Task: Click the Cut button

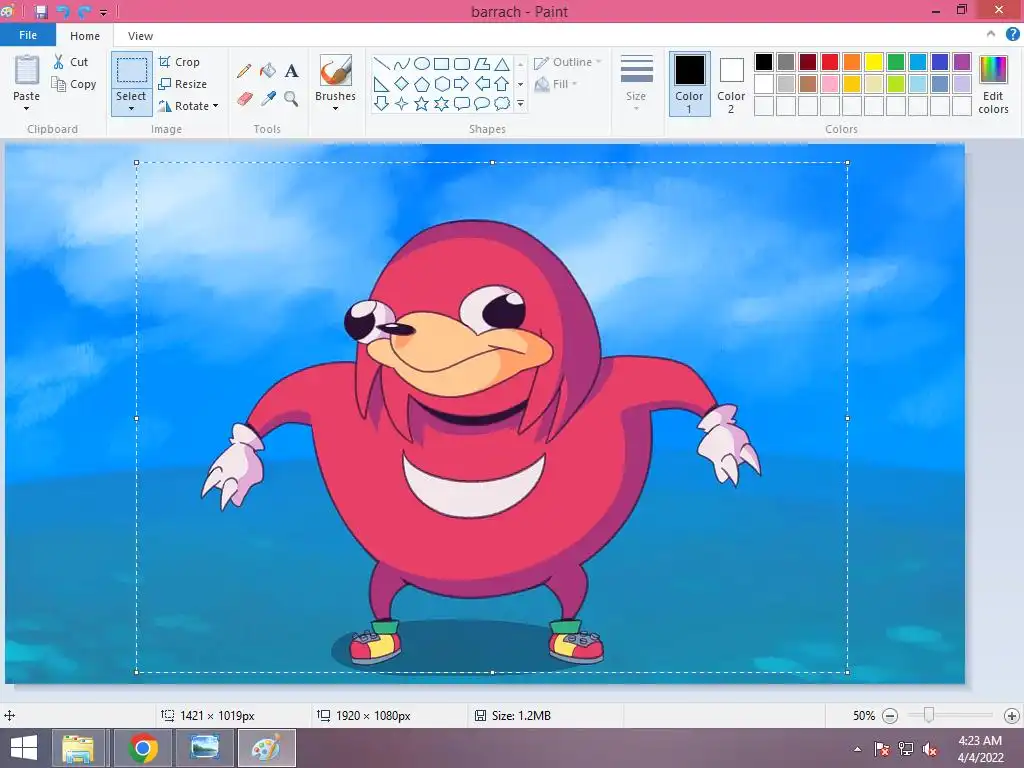Action: (71, 62)
